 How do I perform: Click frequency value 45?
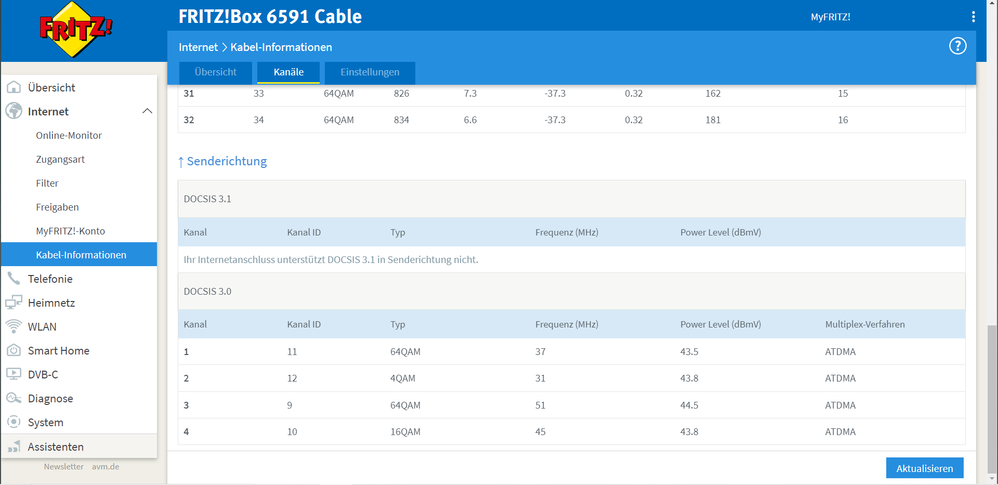[540, 432]
